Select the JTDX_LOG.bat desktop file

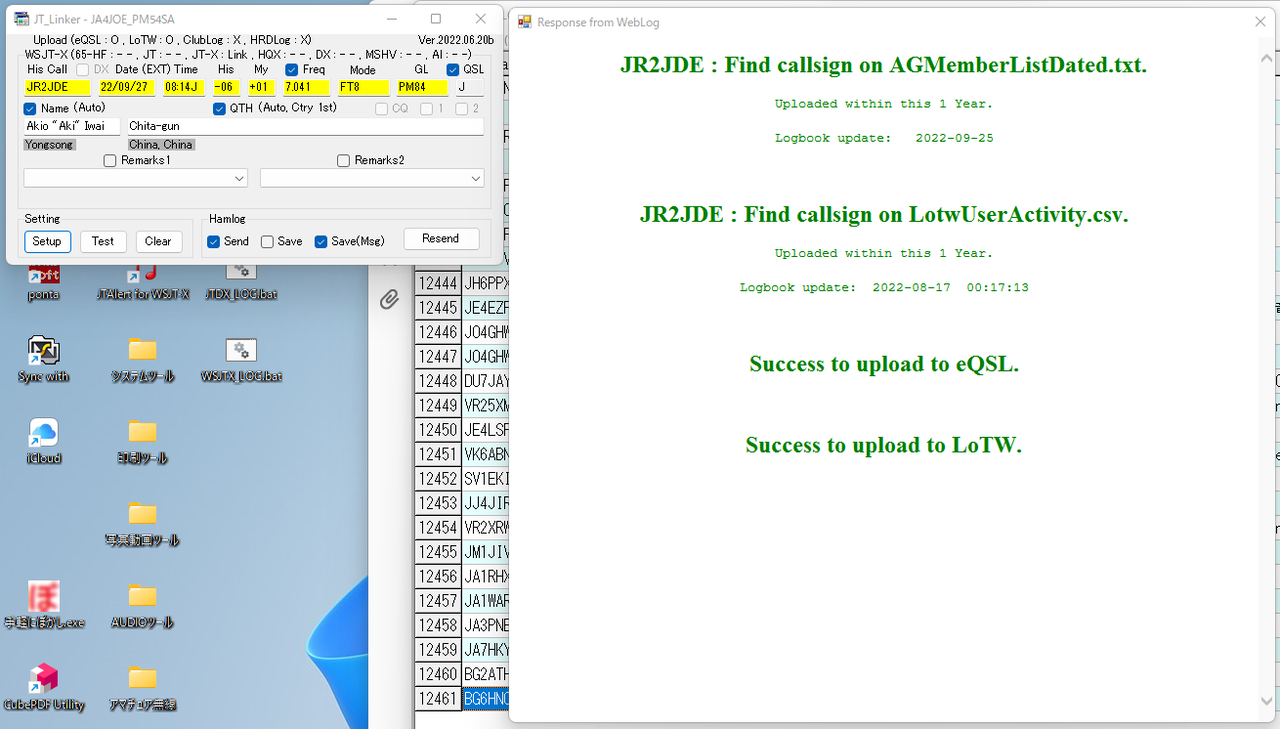(240, 280)
